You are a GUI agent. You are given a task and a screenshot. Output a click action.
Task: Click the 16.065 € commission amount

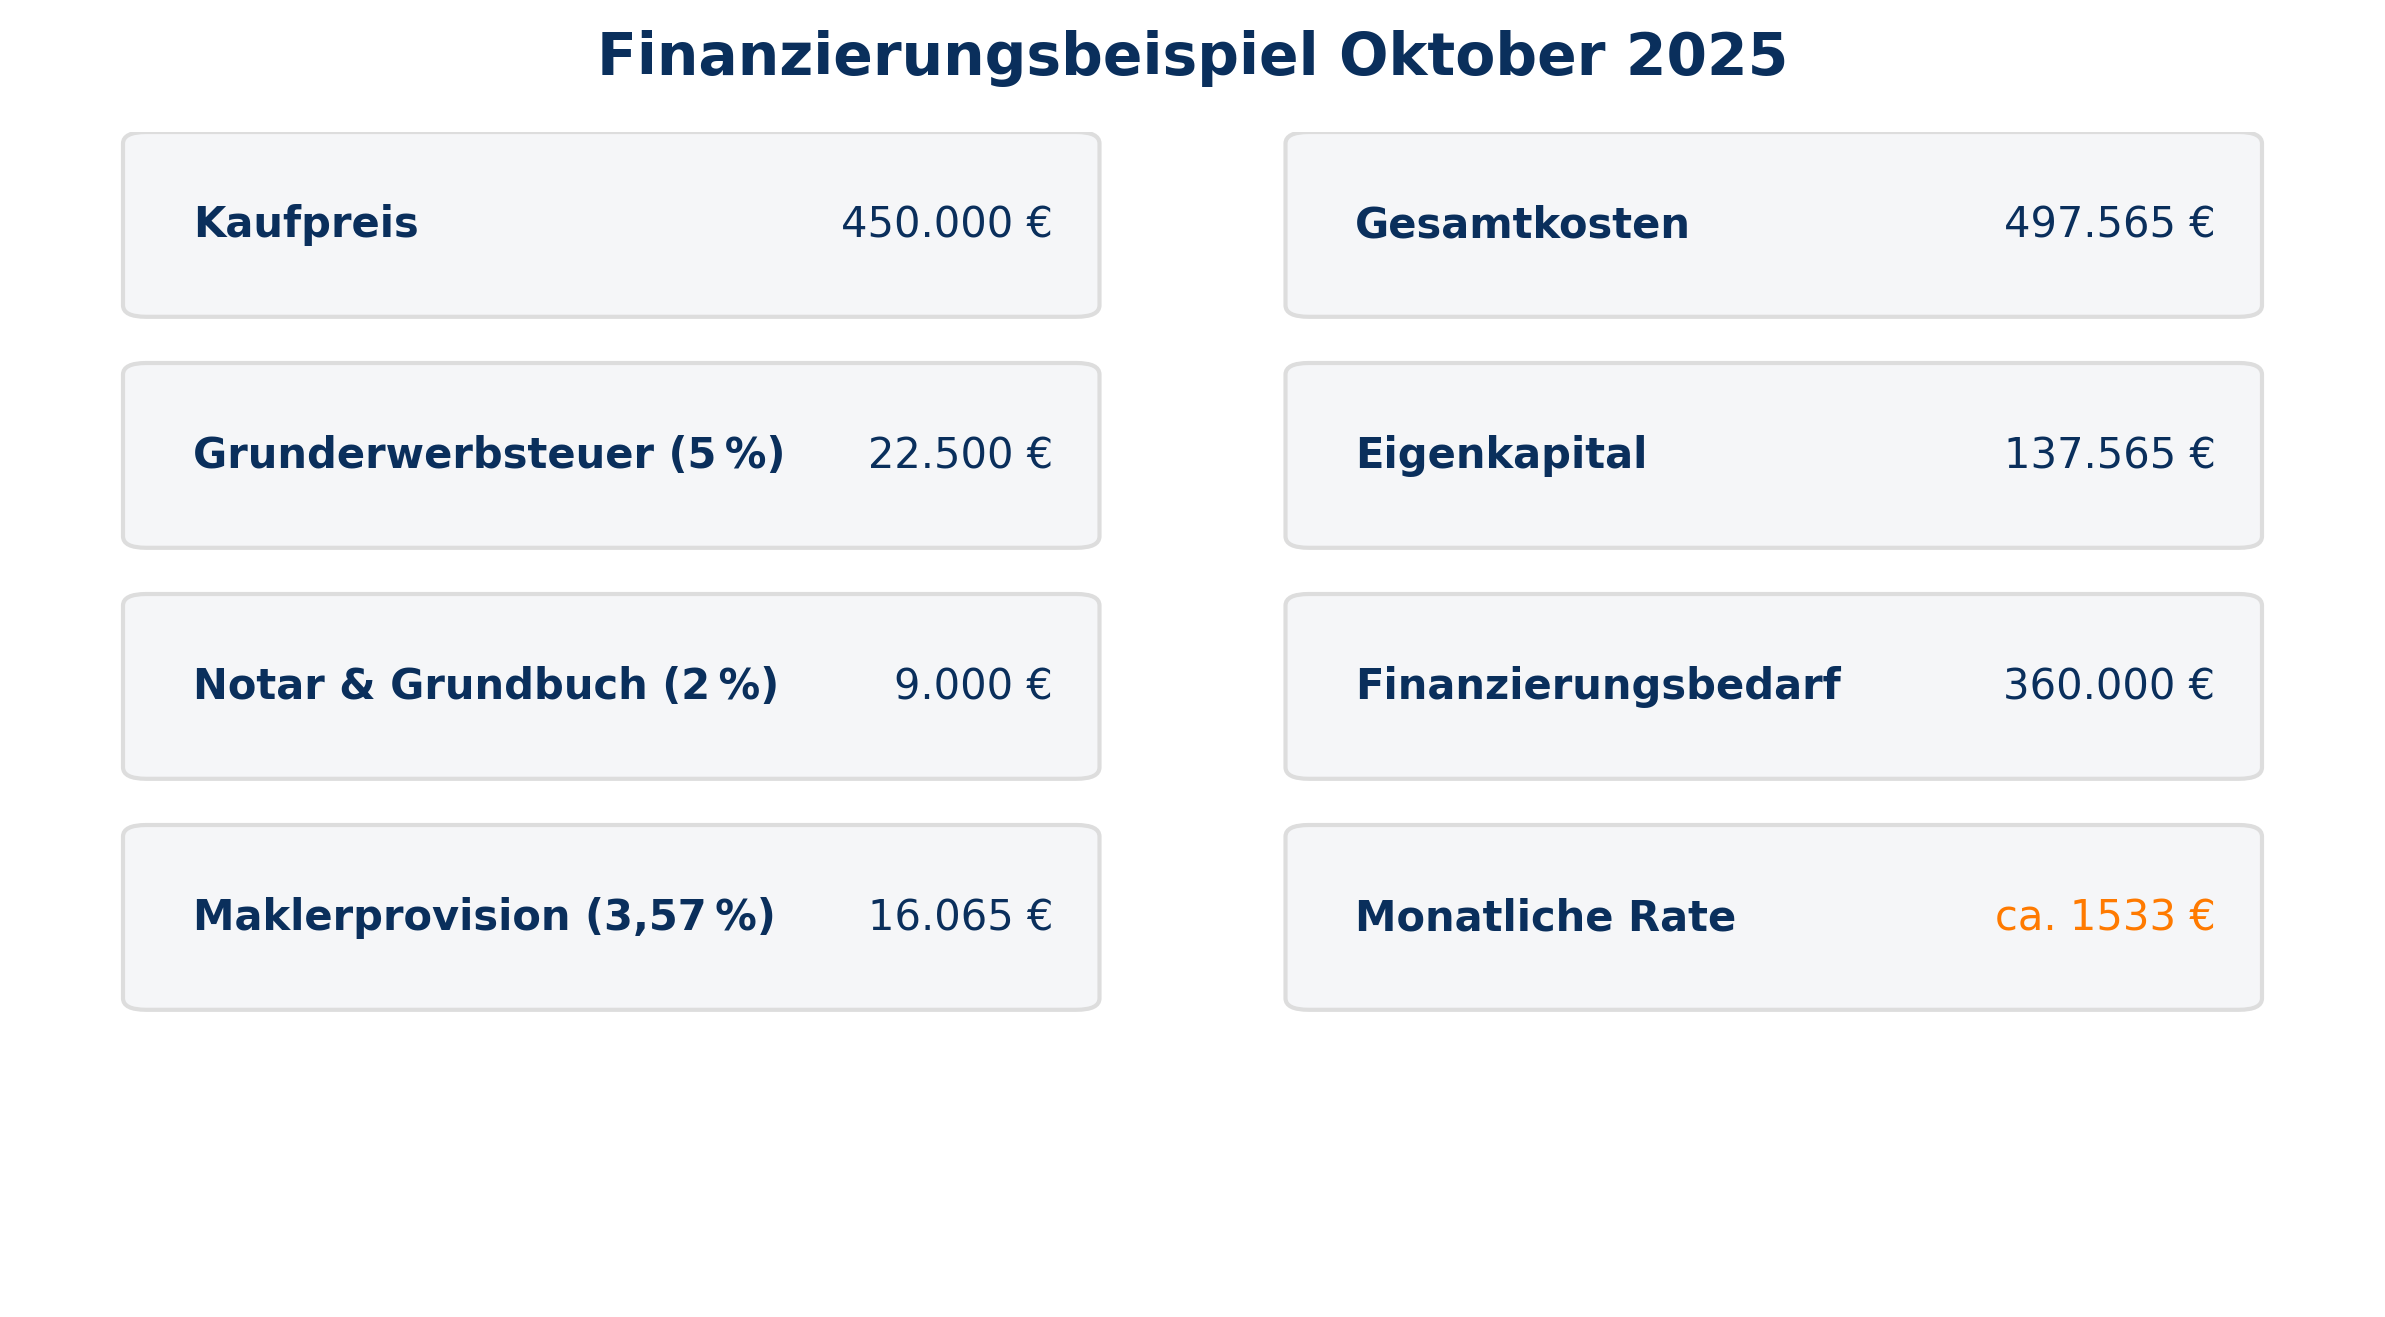click(x=960, y=916)
